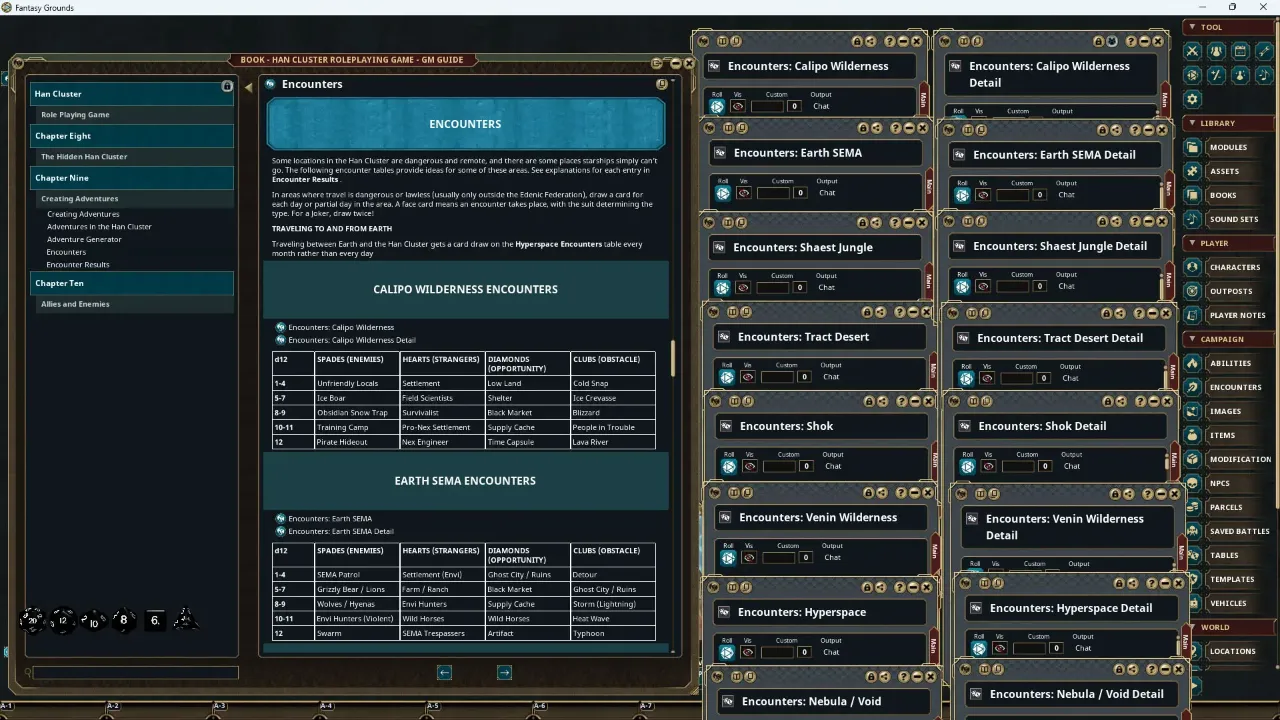Select Main tab on Encounters: Calipo Wilderness window
The width and height of the screenshot is (1280, 720).
[923, 100]
